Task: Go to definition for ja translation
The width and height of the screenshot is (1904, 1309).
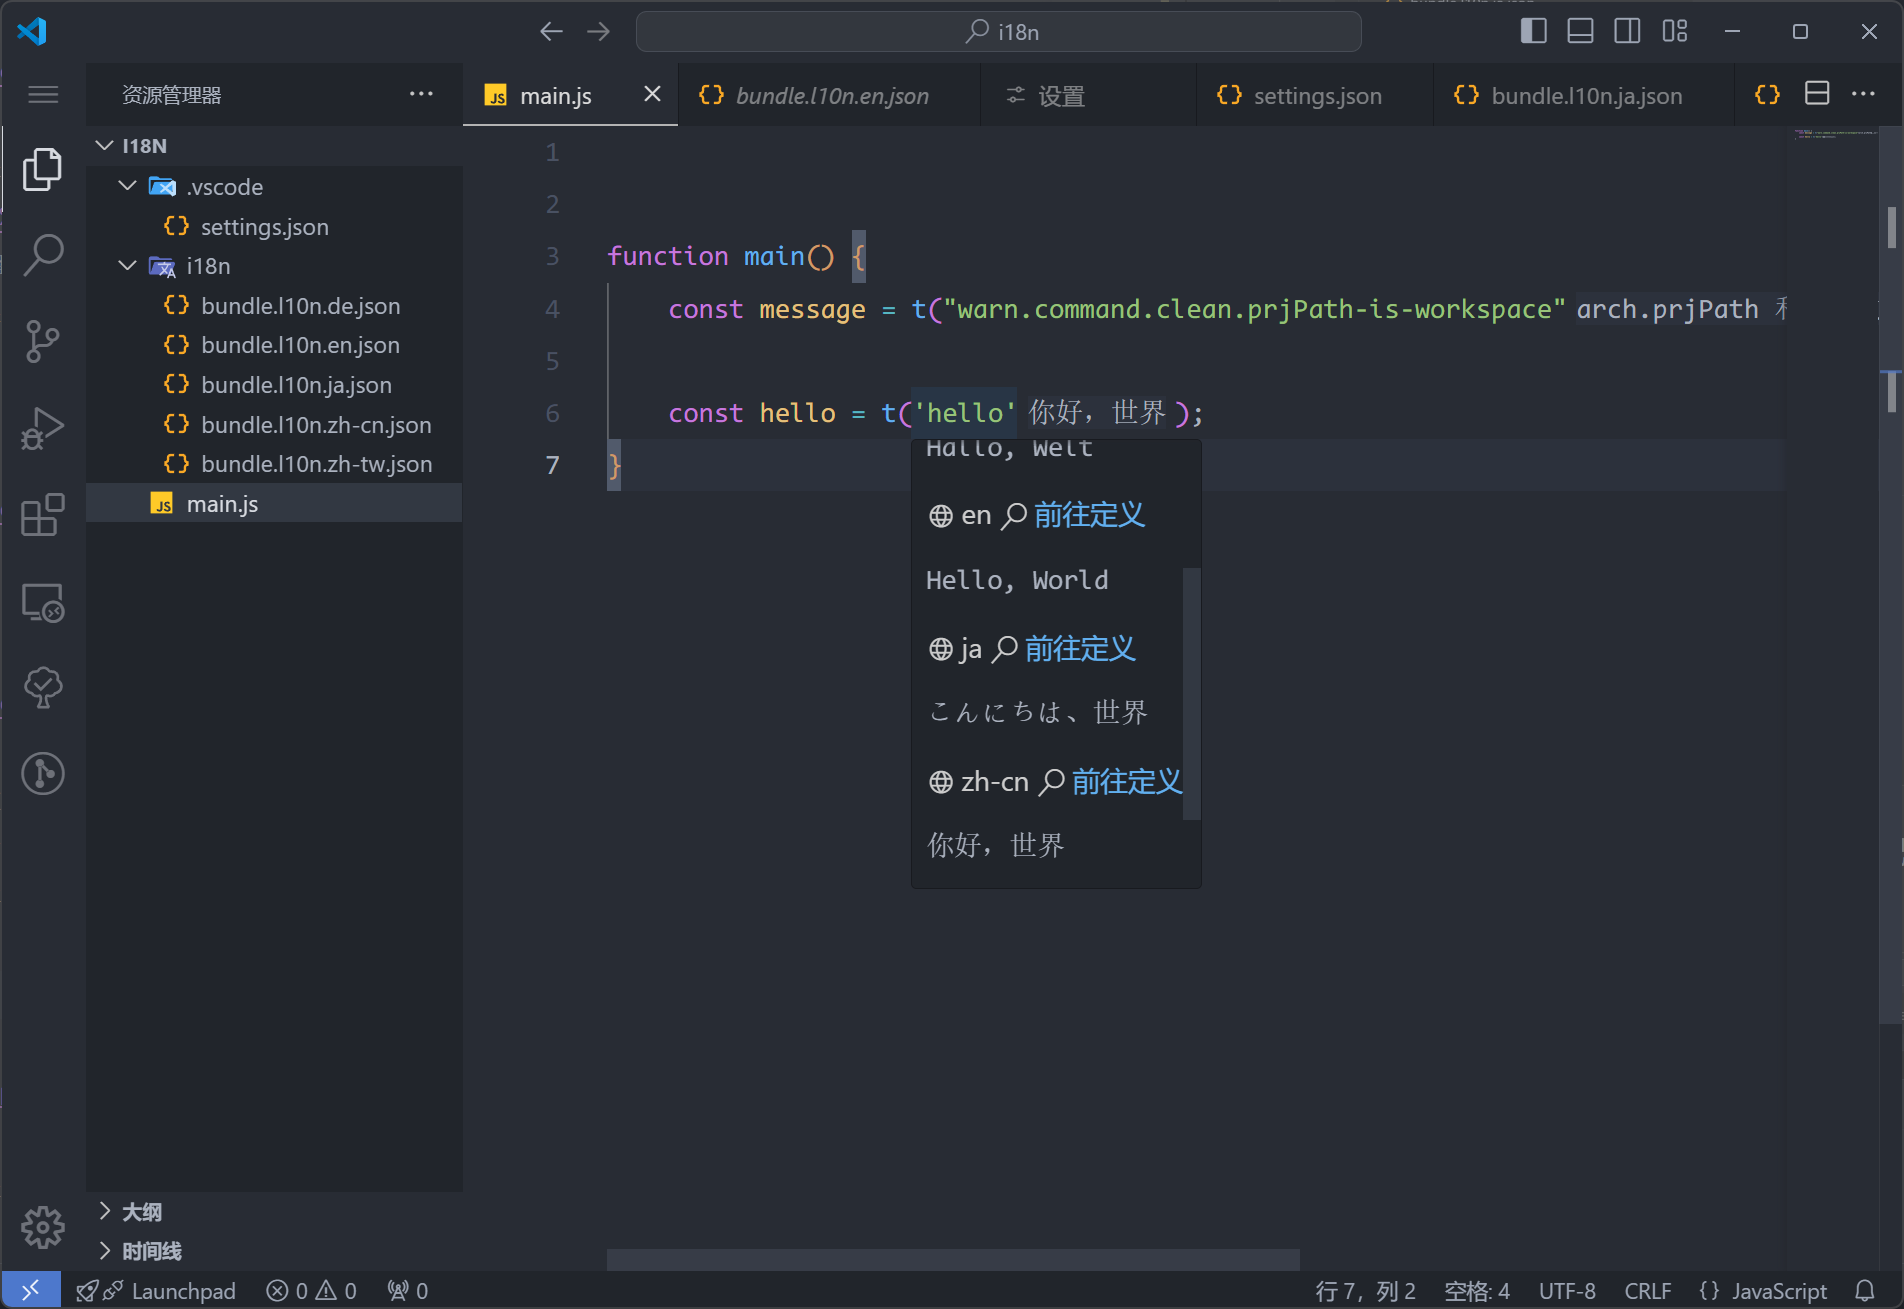Action: click(1080, 650)
